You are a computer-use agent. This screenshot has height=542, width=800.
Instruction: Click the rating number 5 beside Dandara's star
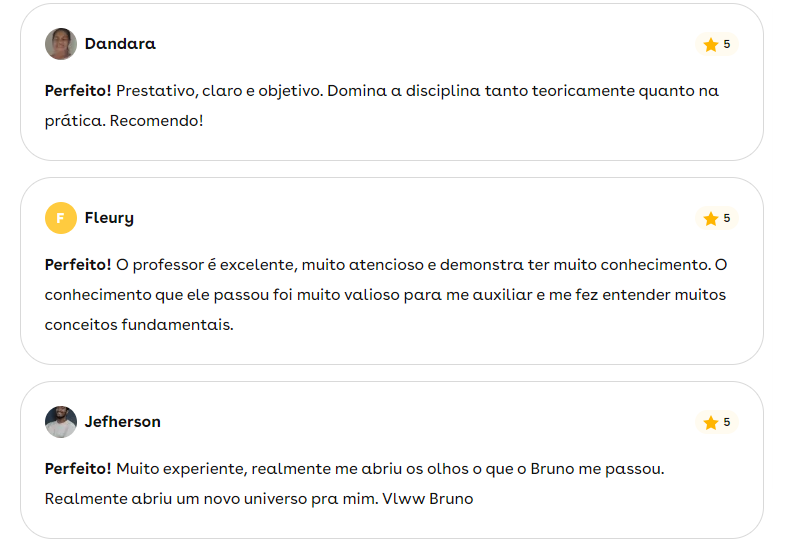tap(727, 45)
